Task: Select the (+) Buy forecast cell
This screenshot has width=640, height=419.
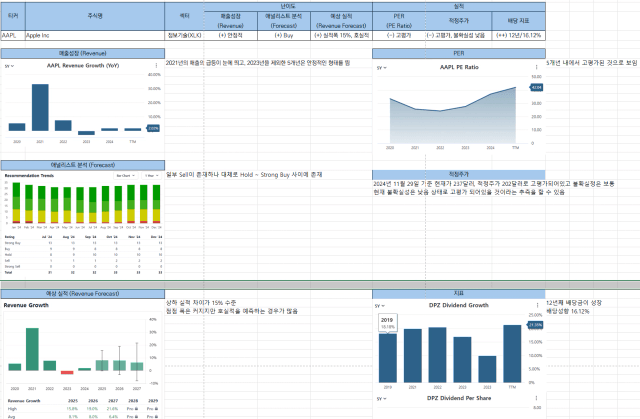Action: pos(284,35)
